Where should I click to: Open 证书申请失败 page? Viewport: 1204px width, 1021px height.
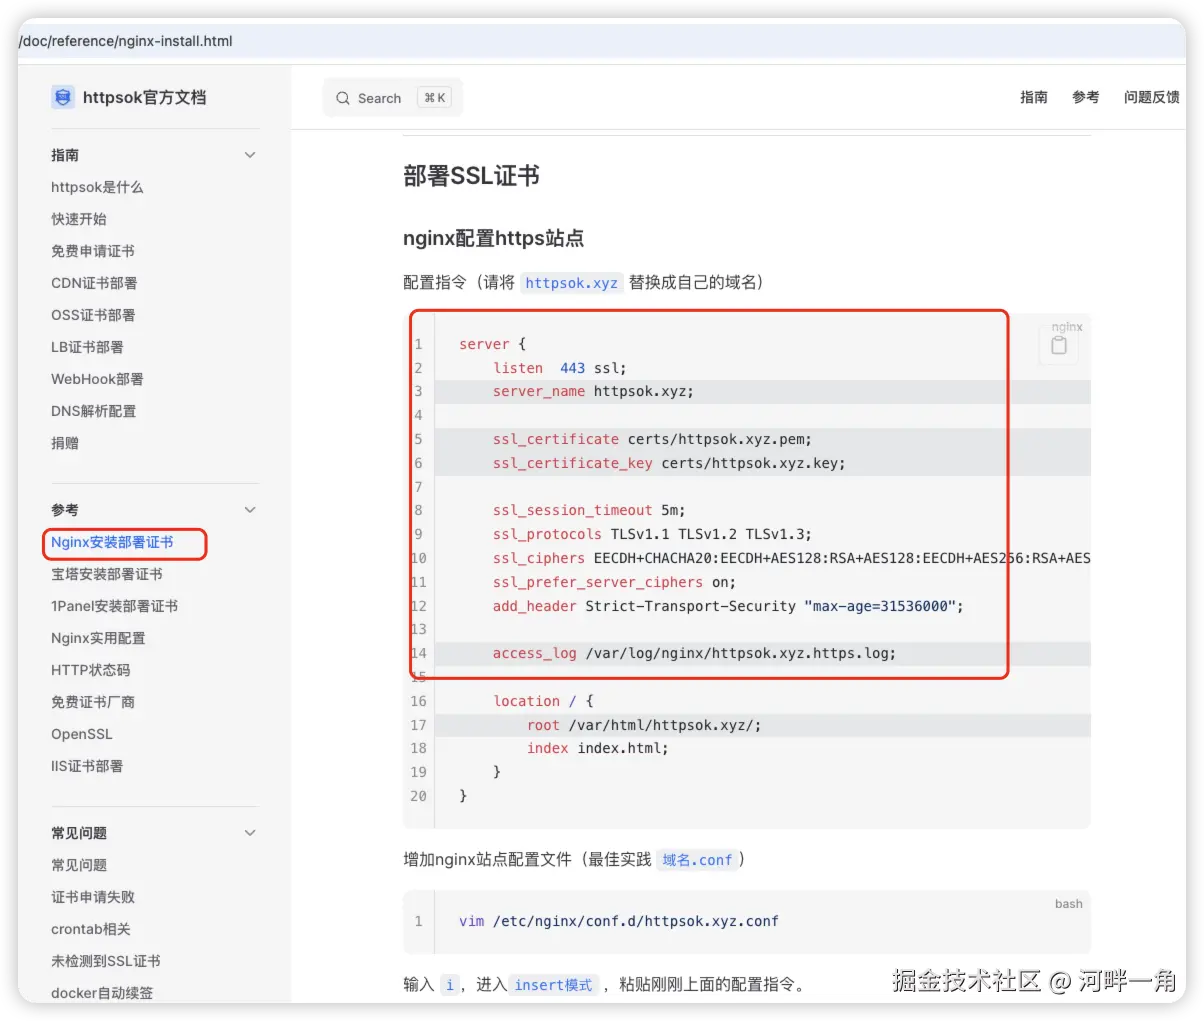[x=93, y=897]
